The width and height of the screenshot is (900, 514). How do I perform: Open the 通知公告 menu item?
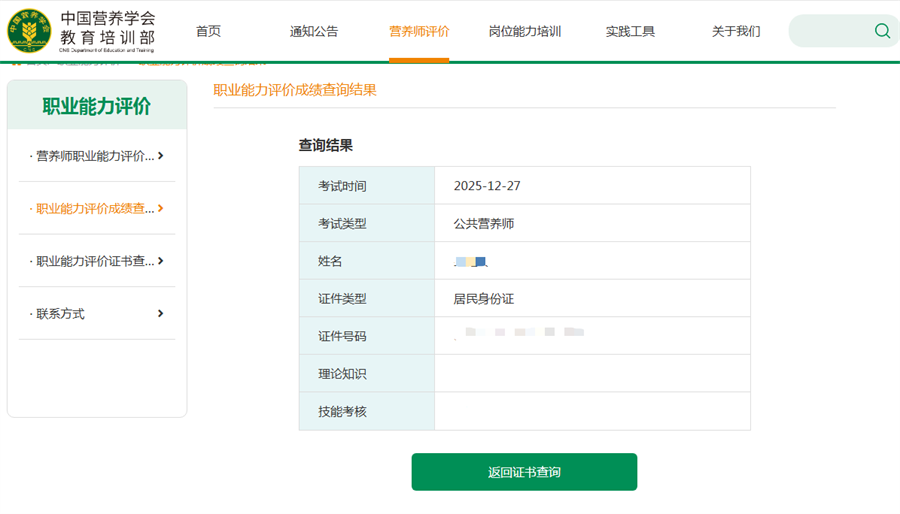click(x=314, y=31)
